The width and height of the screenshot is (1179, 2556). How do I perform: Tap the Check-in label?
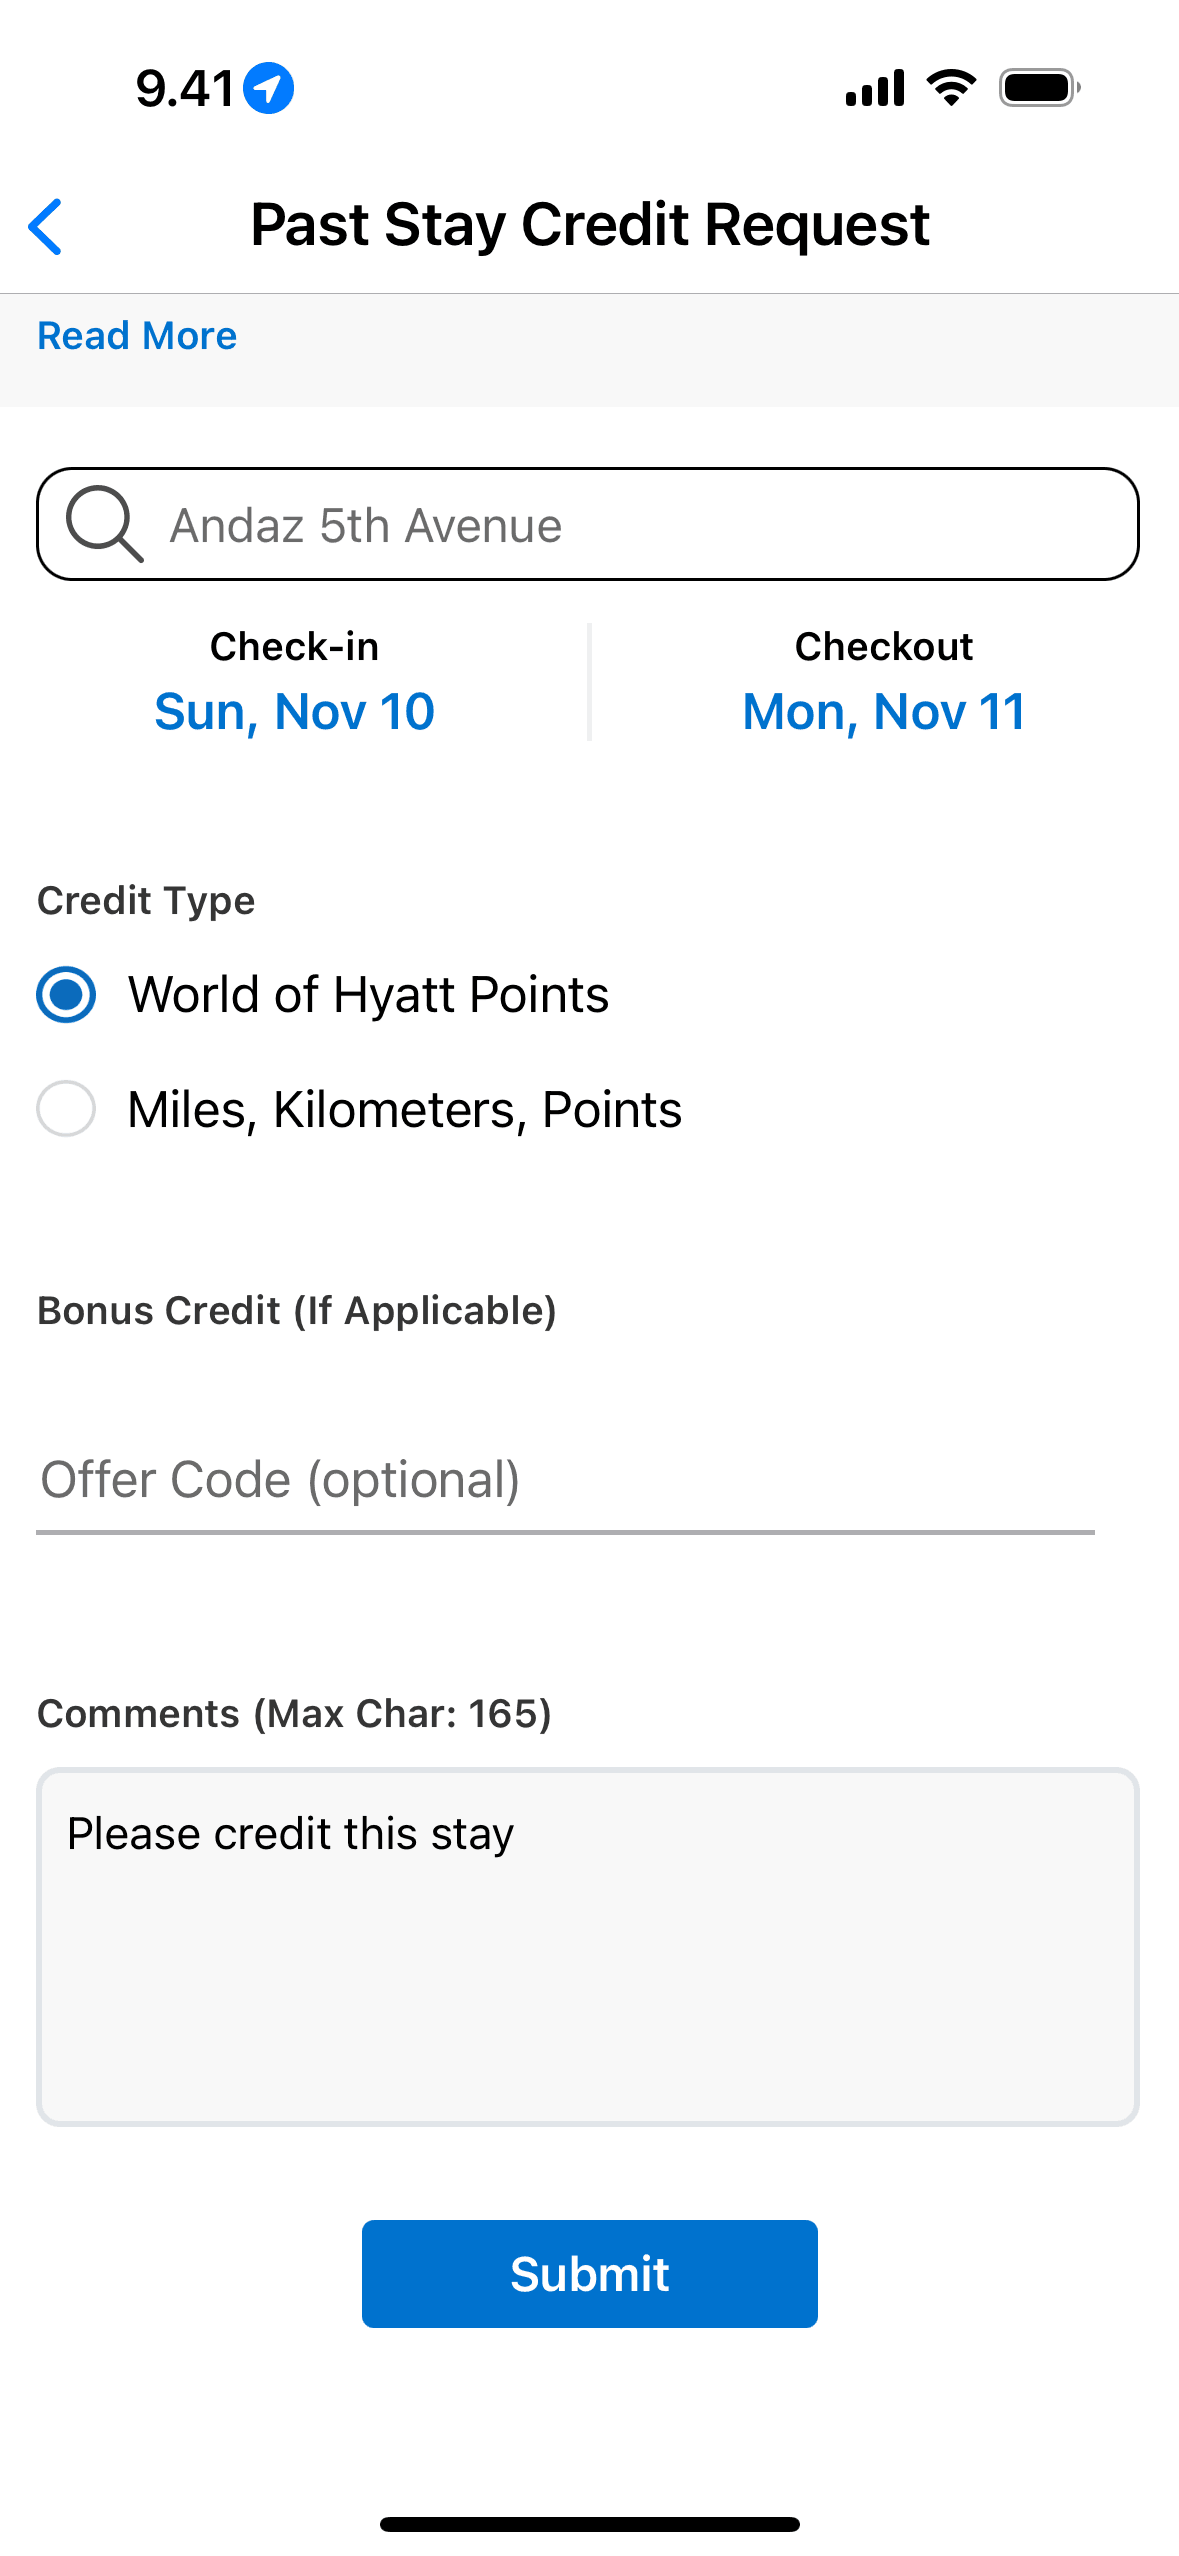[x=294, y=647]
